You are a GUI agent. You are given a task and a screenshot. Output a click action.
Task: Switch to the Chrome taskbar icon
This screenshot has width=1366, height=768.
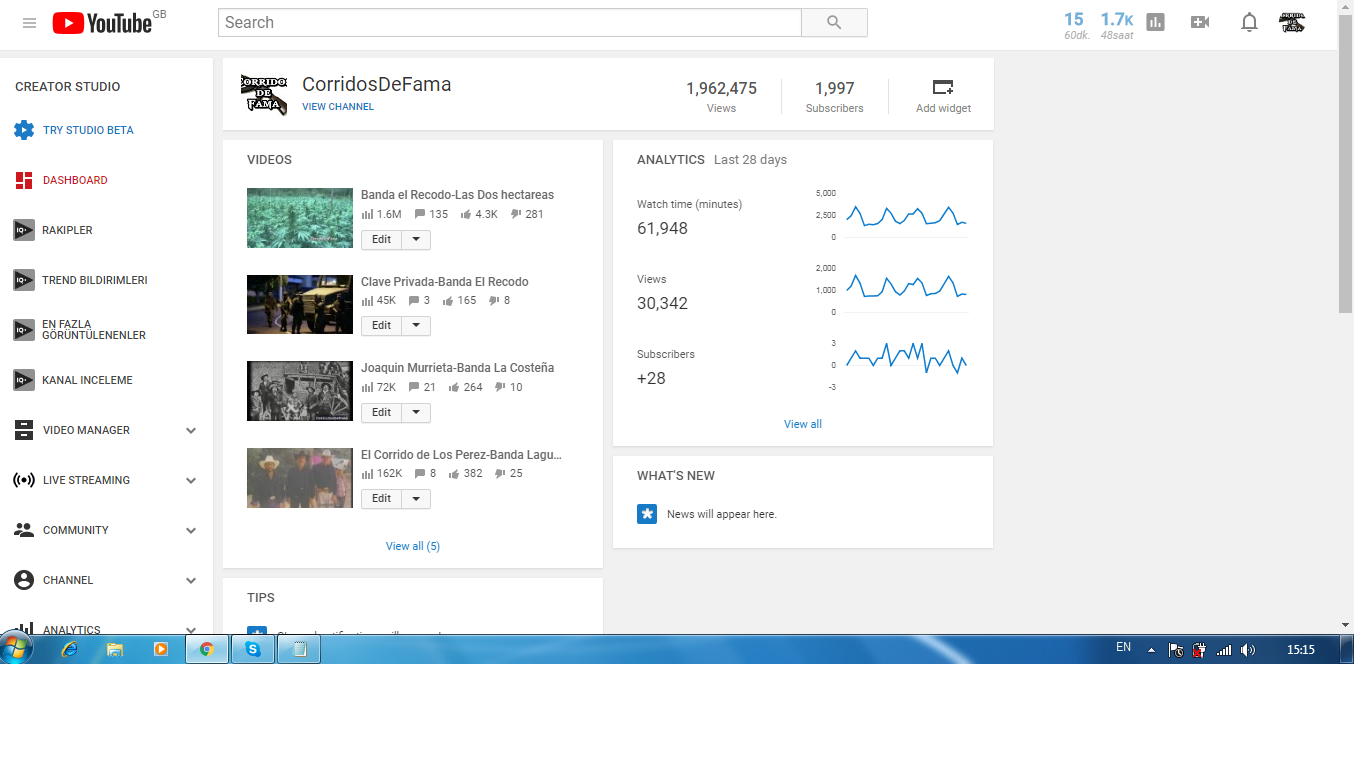coord(207,649)
